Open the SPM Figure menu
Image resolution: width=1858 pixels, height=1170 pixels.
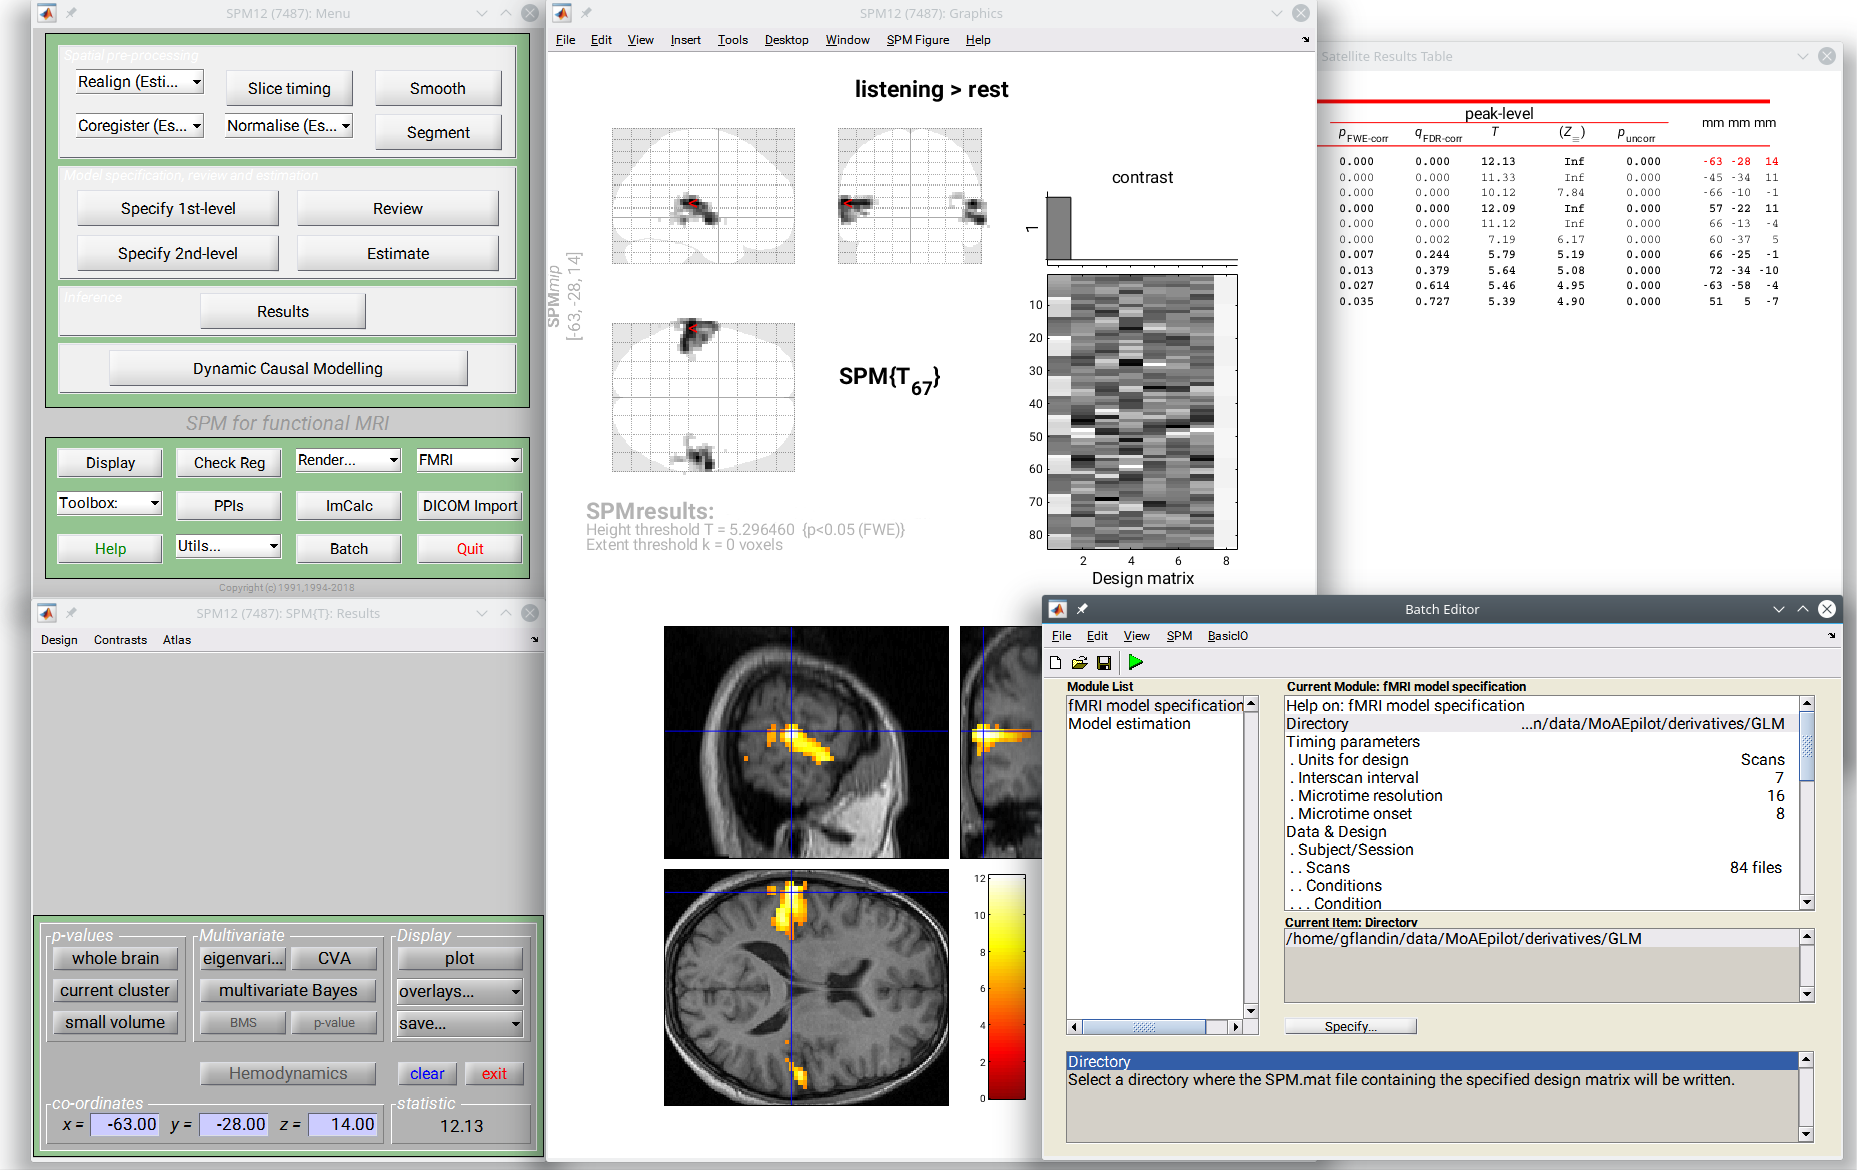[917, 40]
